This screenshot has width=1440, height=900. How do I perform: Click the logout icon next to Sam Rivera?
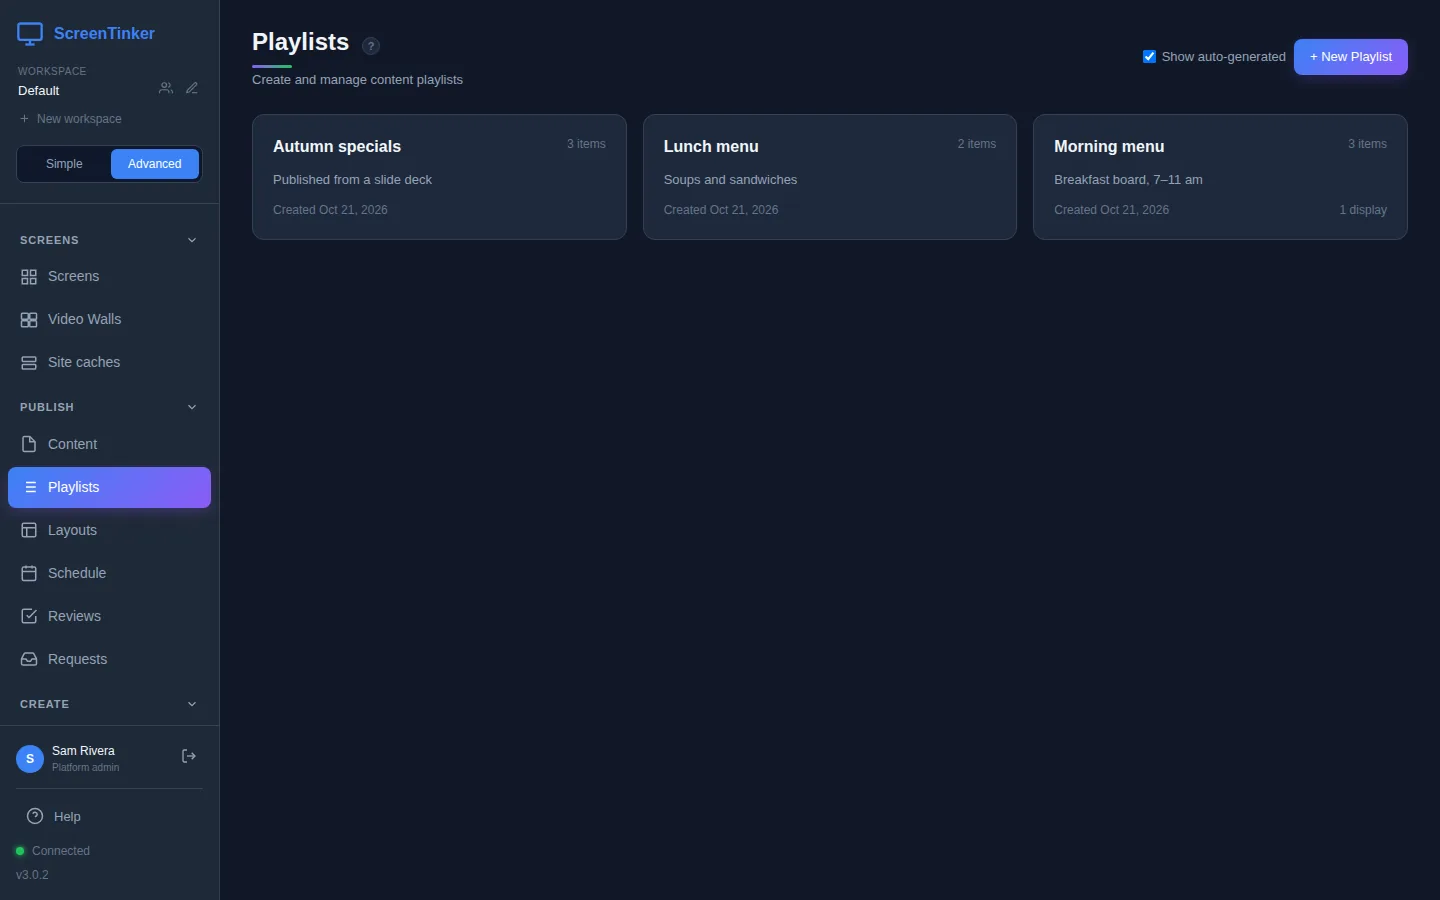188,756
